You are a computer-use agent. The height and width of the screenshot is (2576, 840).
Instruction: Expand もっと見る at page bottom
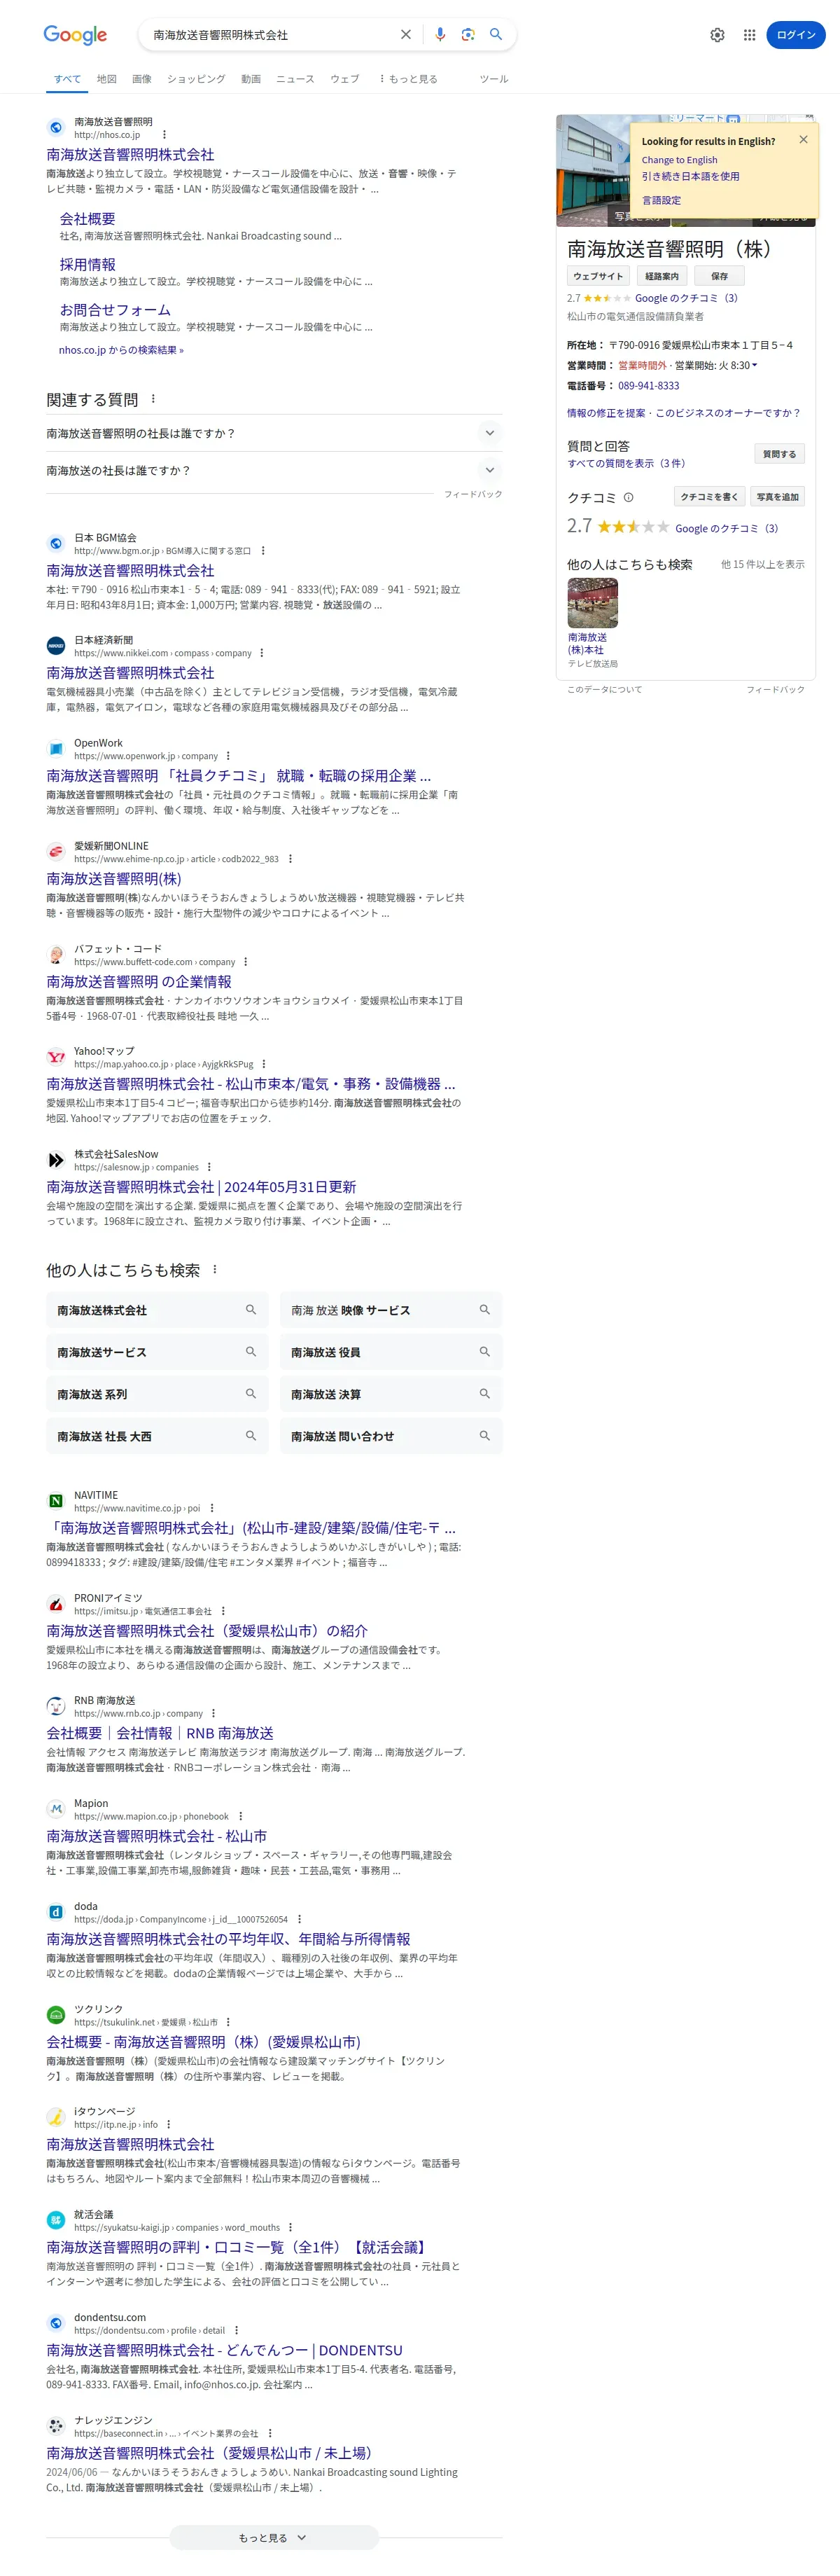click(273, 2537)
